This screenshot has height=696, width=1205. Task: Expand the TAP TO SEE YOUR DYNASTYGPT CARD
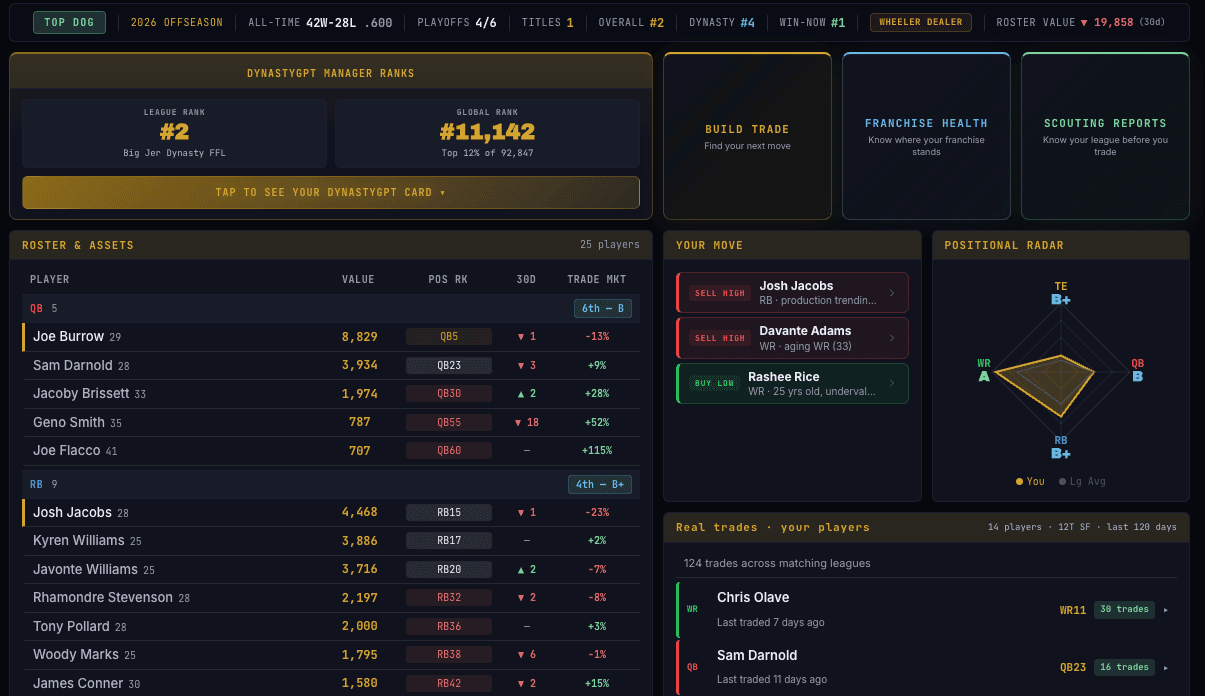coord(330,192)
